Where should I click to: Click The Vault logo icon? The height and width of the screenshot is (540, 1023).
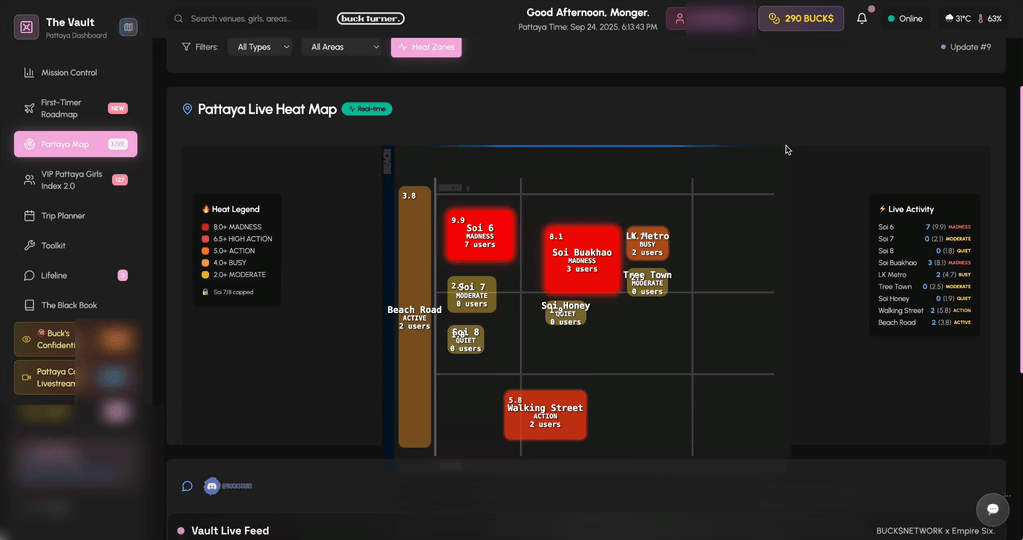coord(27,27)
